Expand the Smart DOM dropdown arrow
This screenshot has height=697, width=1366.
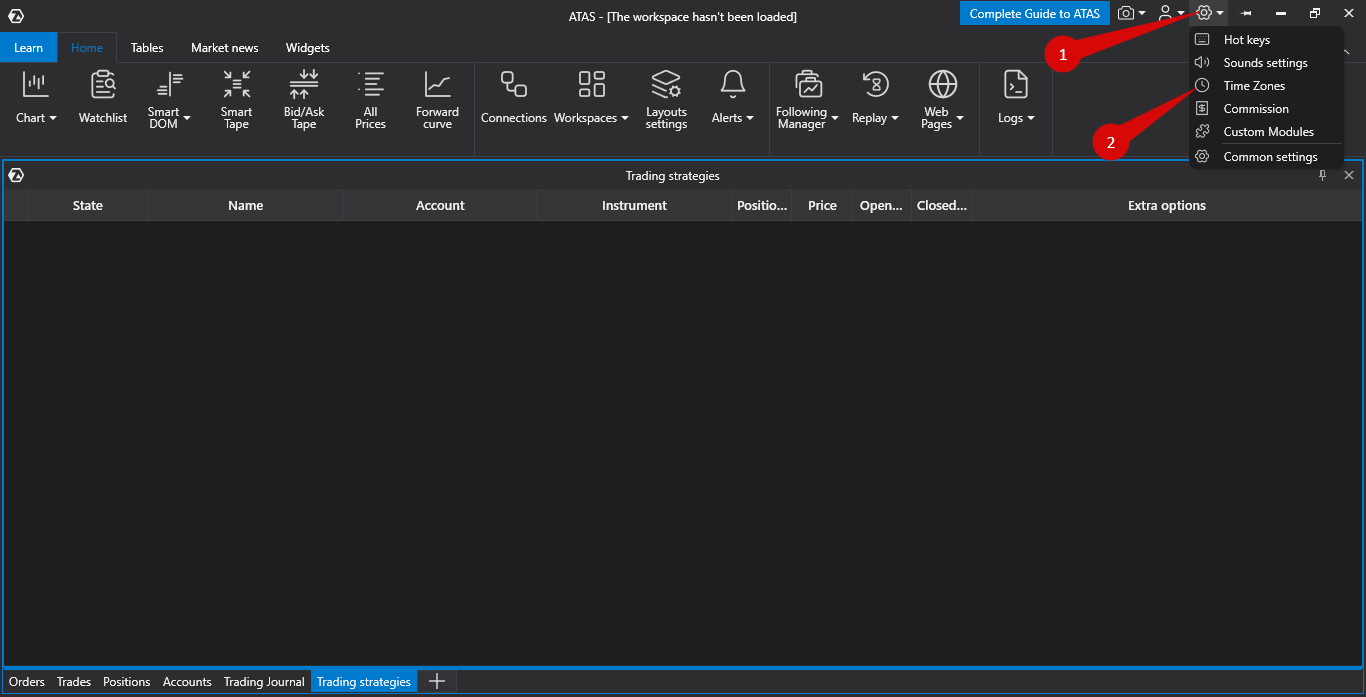[x=187, y=118]
